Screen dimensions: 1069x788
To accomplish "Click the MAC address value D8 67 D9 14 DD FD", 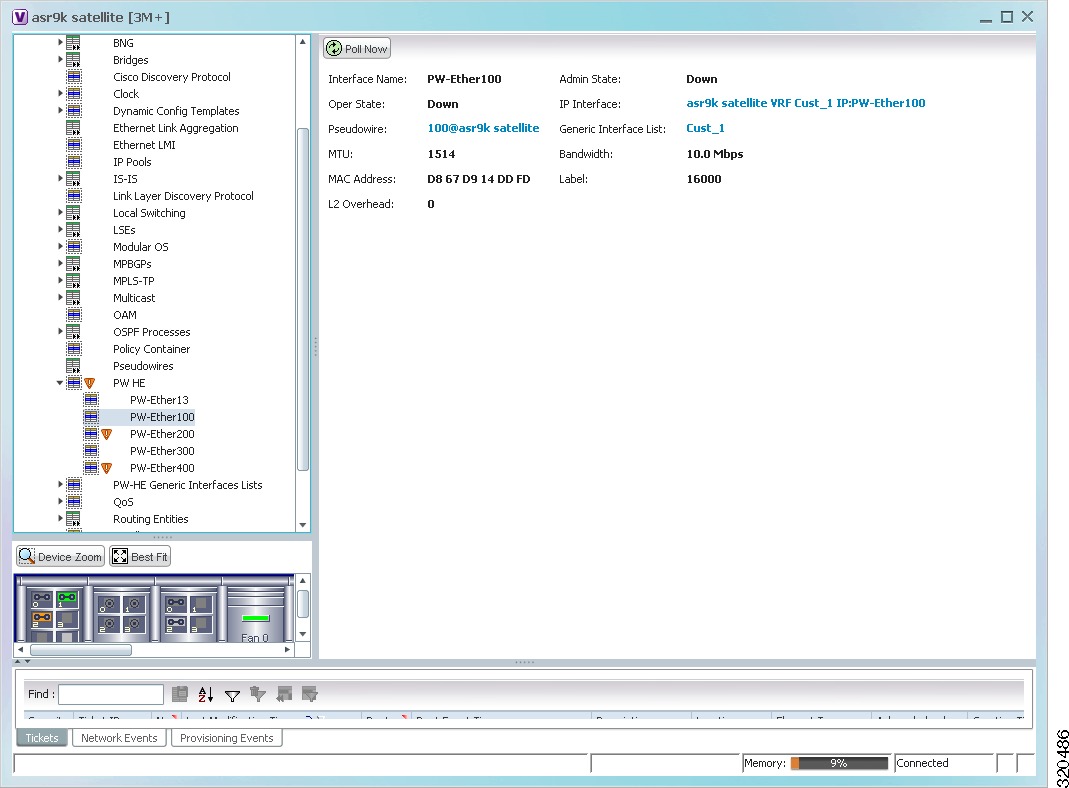I will [x=479, y=179].
